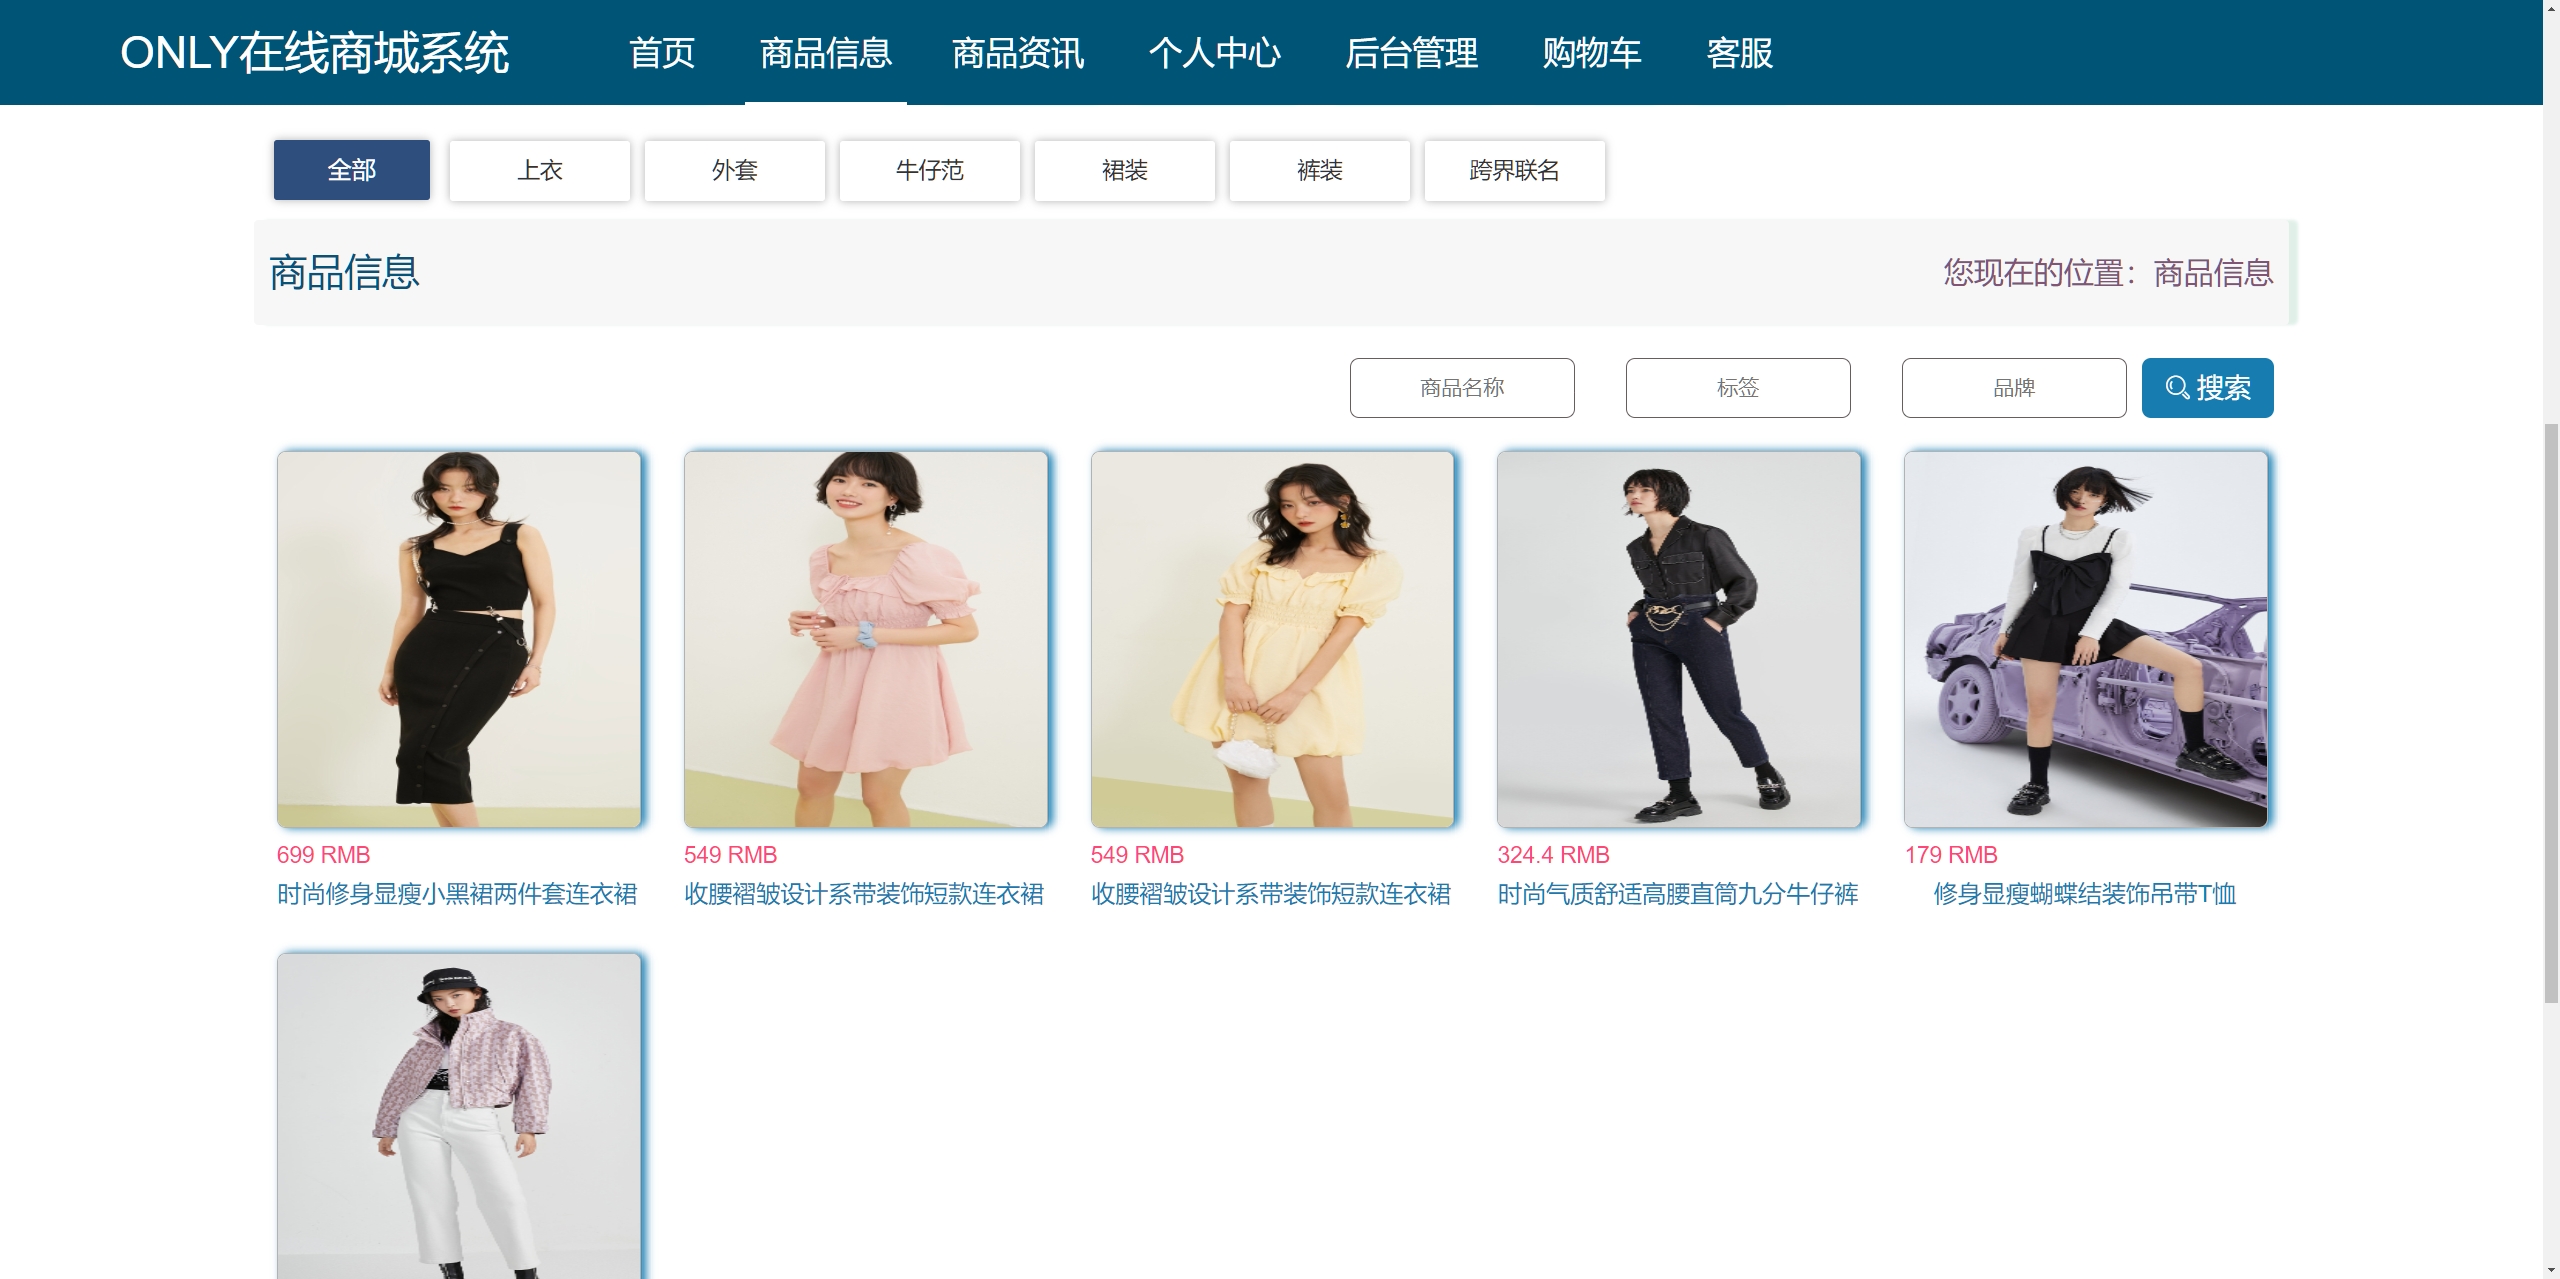Click the page vertical scrollbar thumb
The width and height of the screenshot is (2560, 1279).
coord(2551,712)
